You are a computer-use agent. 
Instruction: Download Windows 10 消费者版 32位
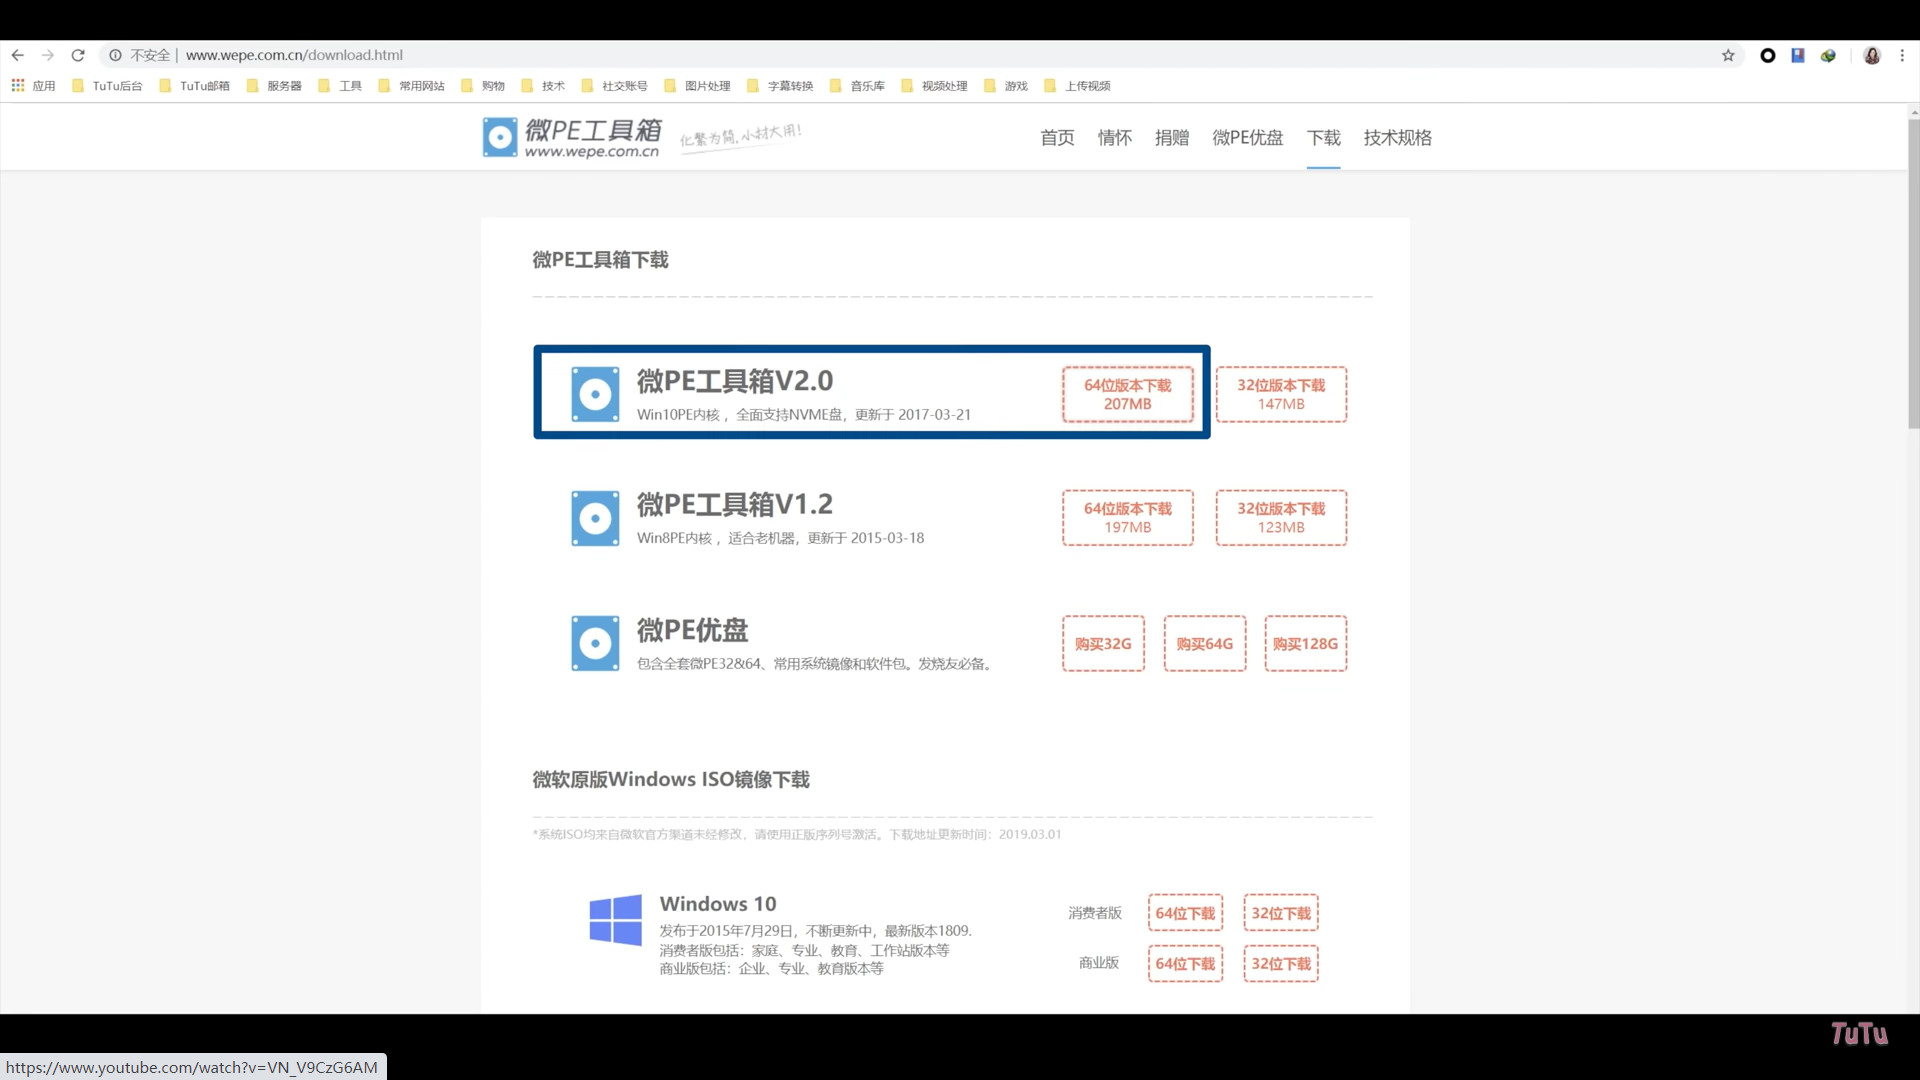[x=1281, y=913]
